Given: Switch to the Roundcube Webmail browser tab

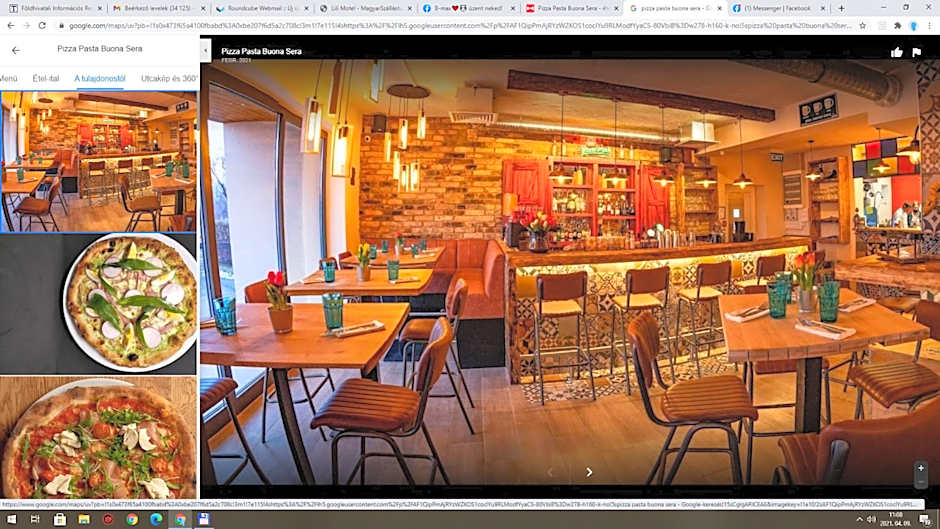Looking at the screenshot, I should click(262, 8).
